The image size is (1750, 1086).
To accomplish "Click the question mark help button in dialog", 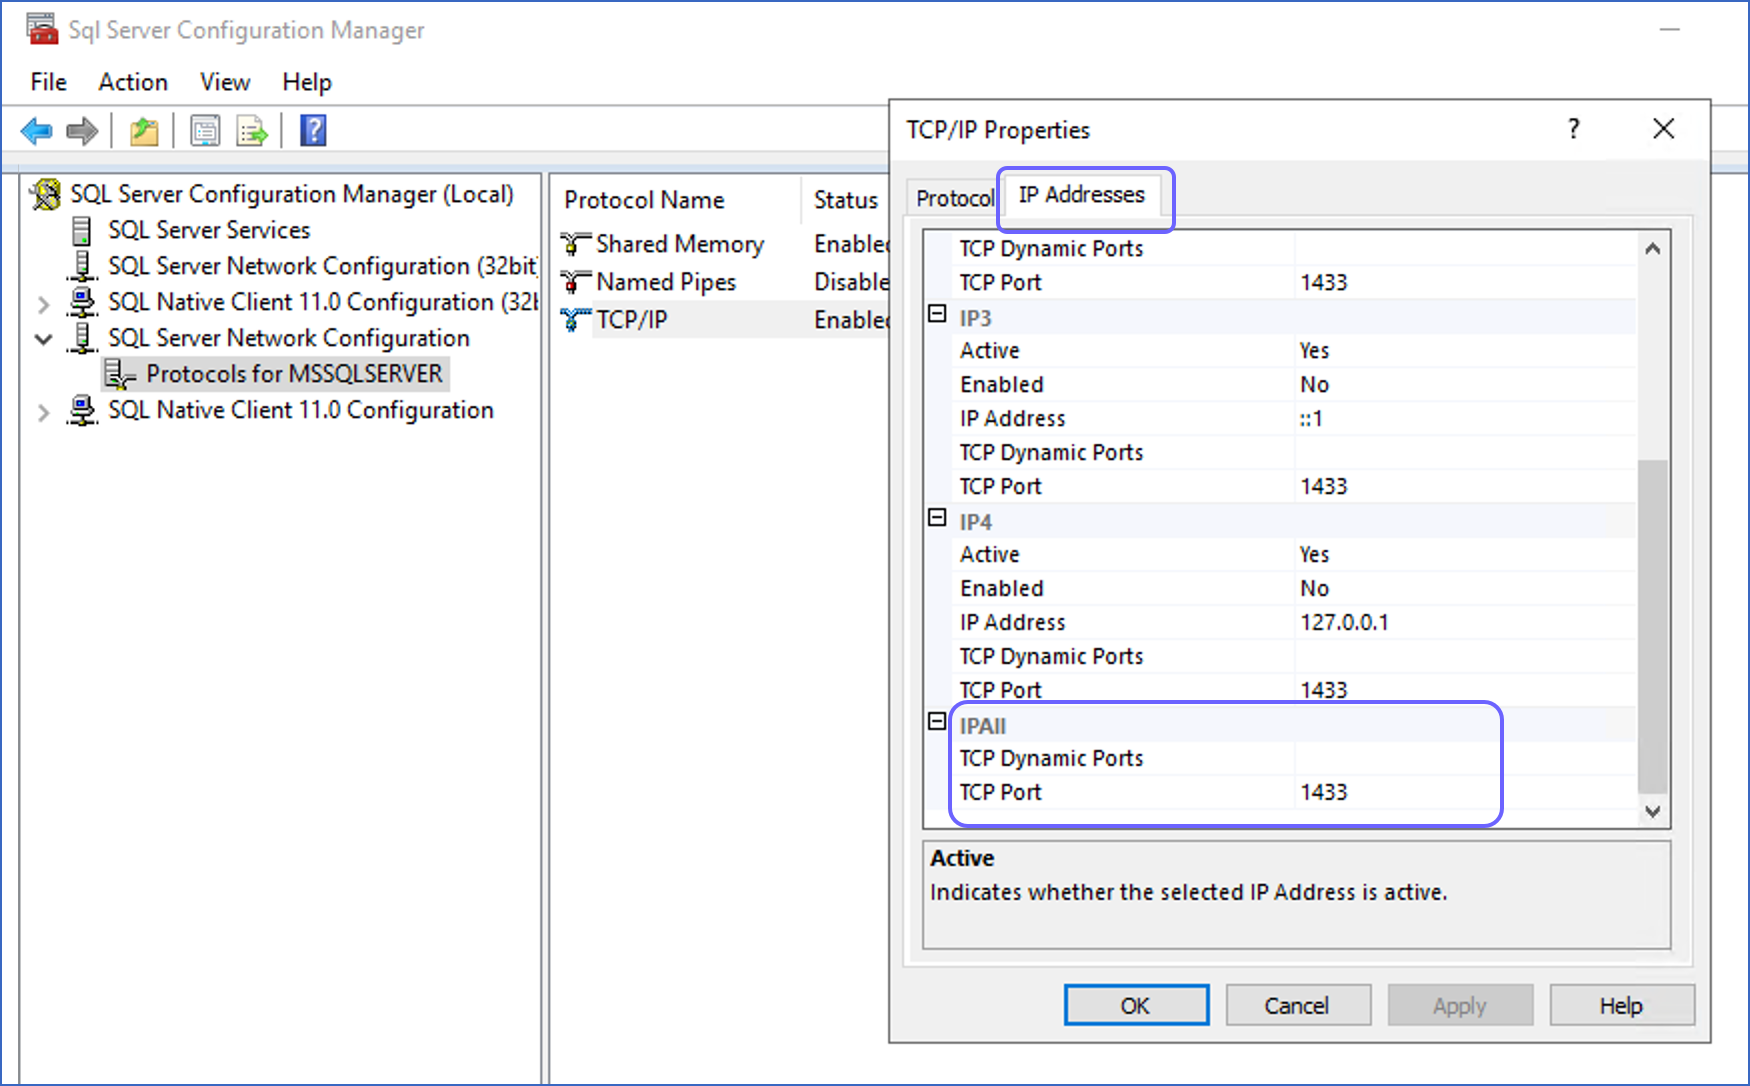I will point(1574,129).
